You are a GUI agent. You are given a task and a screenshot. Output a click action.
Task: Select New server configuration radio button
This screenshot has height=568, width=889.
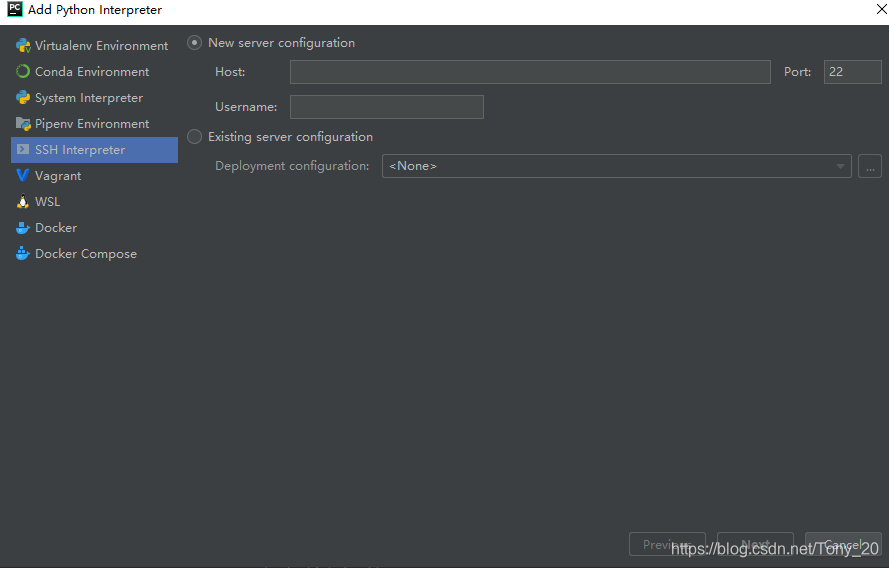click(x=194, y=43)
